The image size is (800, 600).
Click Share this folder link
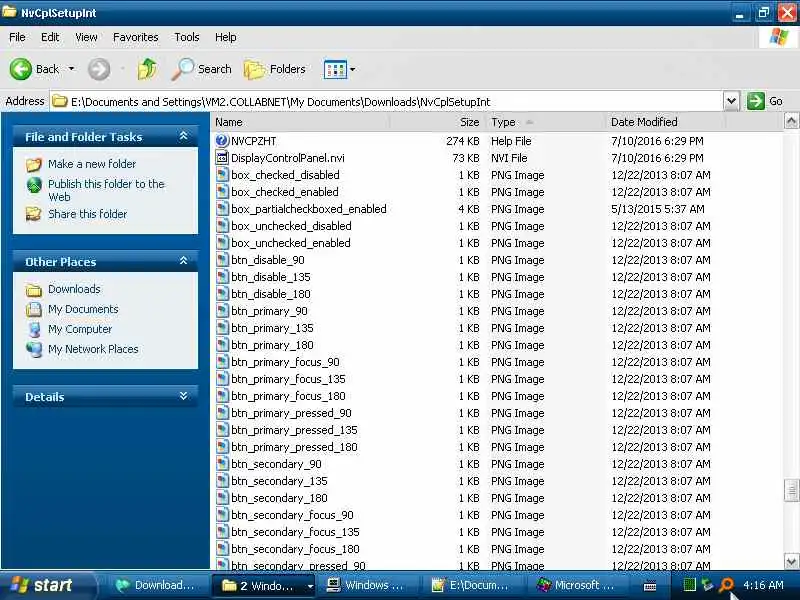[87, 214]
